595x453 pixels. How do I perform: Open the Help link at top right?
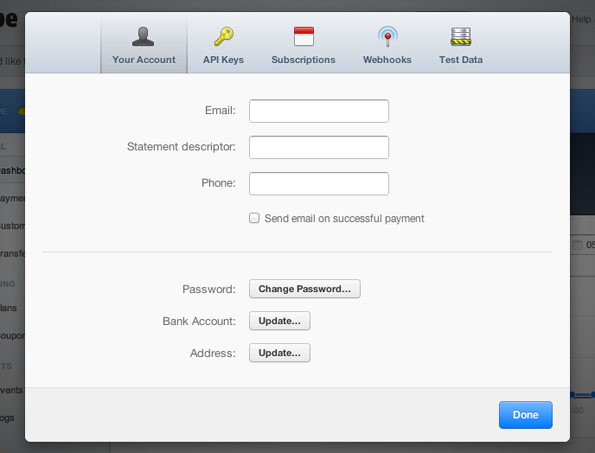582,19
